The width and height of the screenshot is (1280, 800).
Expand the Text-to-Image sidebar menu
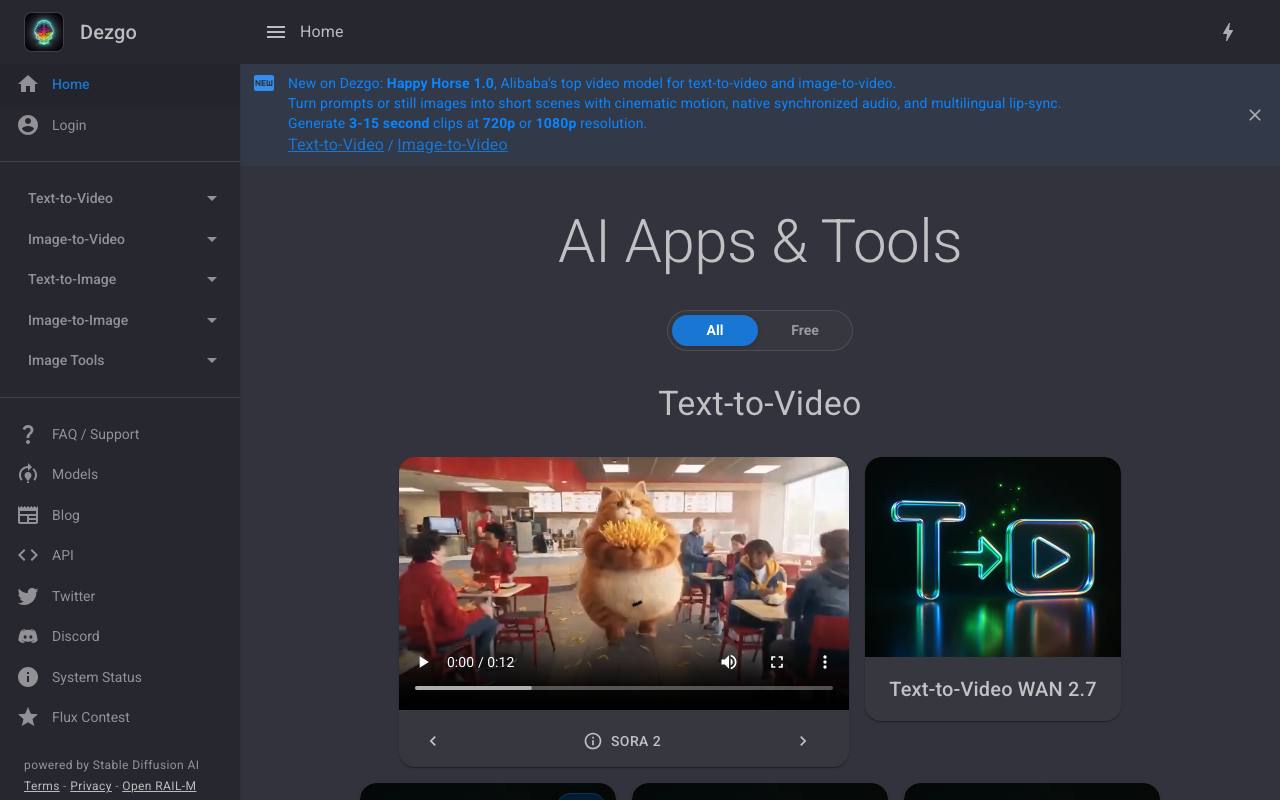coord(120,279)
